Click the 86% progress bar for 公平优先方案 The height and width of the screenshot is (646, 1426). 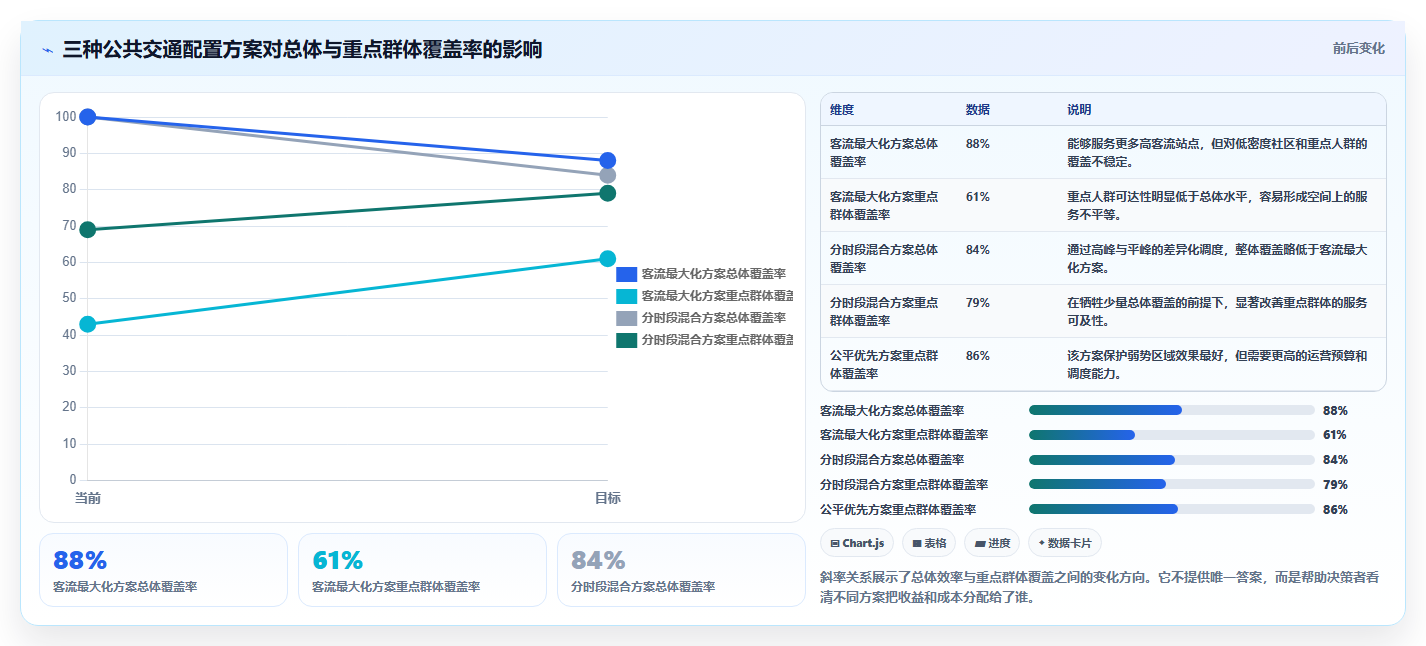1171,509
